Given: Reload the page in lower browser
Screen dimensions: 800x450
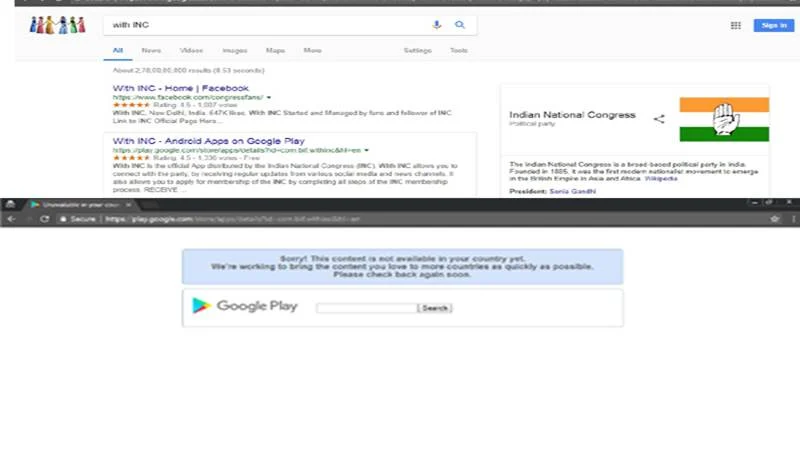Looking at the screenshot, I should [x=45, y=219].
